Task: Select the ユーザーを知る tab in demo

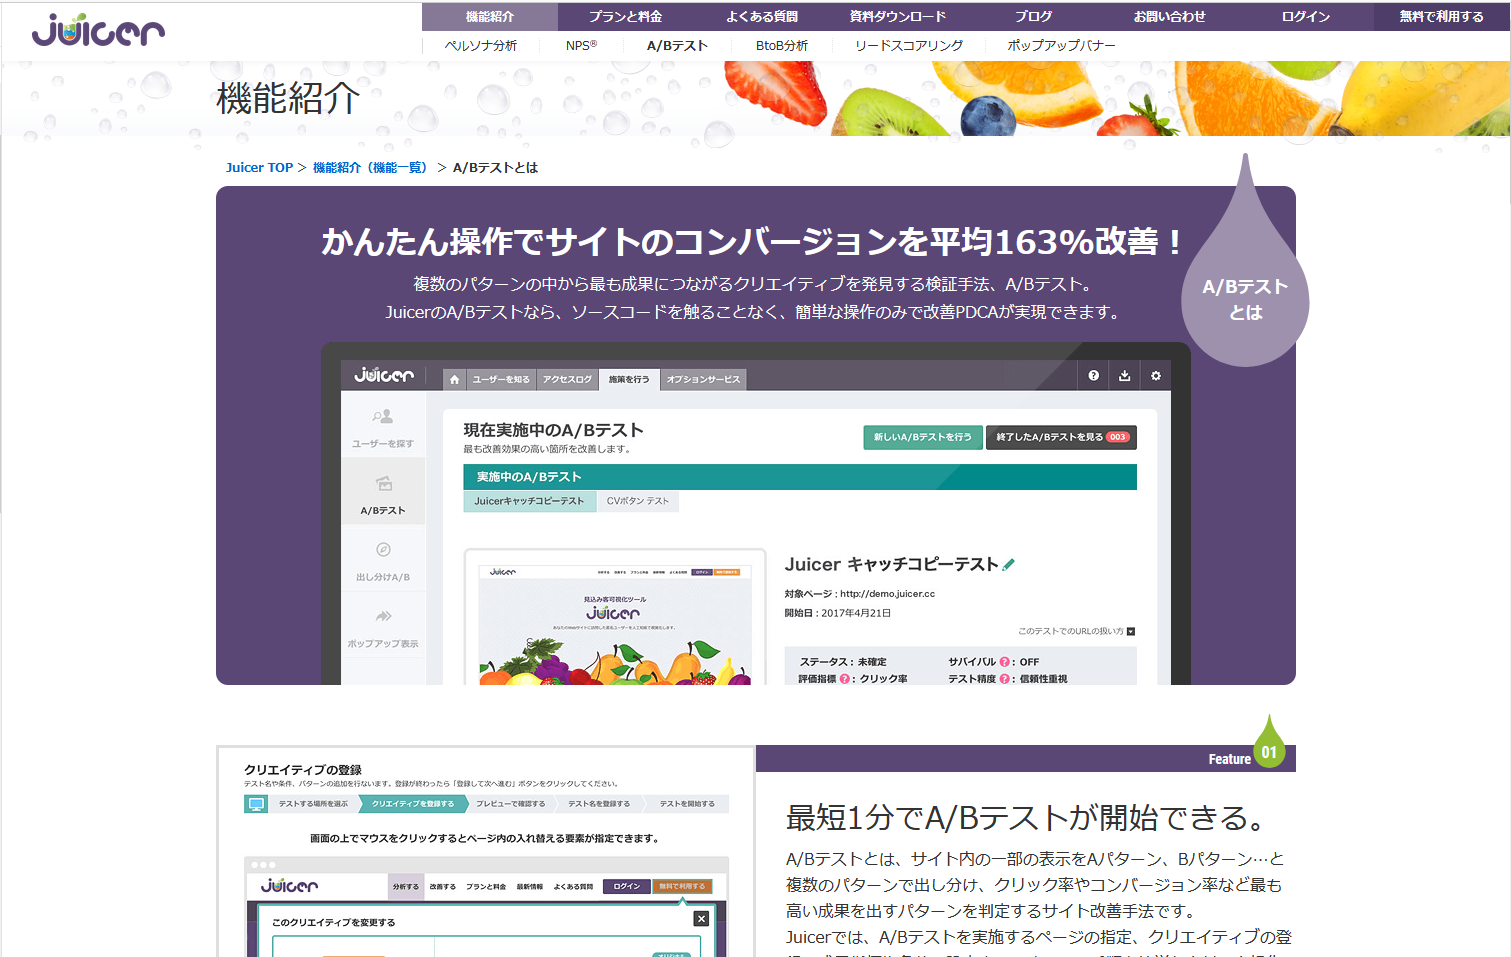Action: pos(501,379)
